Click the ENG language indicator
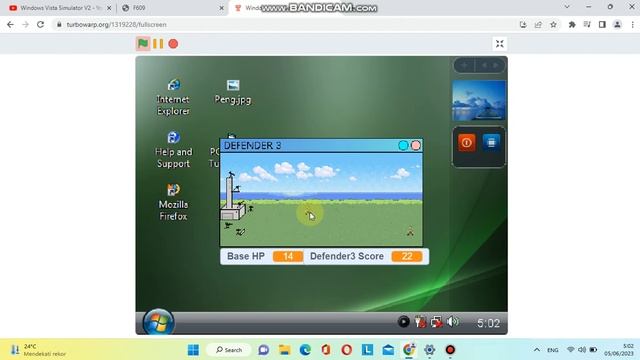Screen dimensions: 640x360 [x=553, y=350]
